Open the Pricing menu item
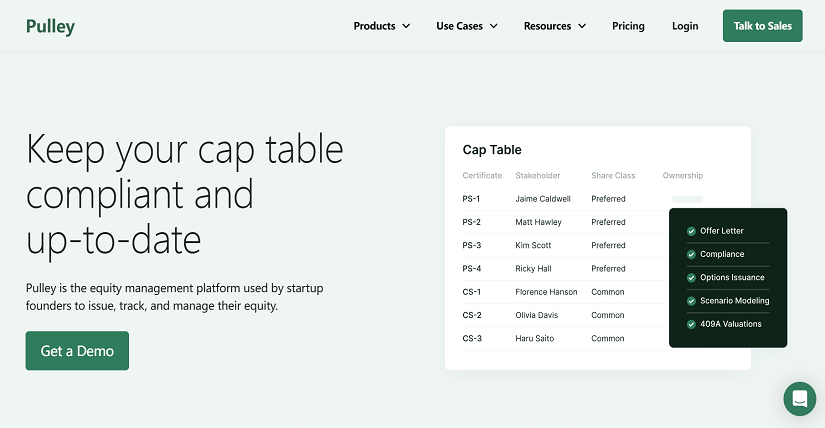825x428 pixels. (x=628, y=26)
